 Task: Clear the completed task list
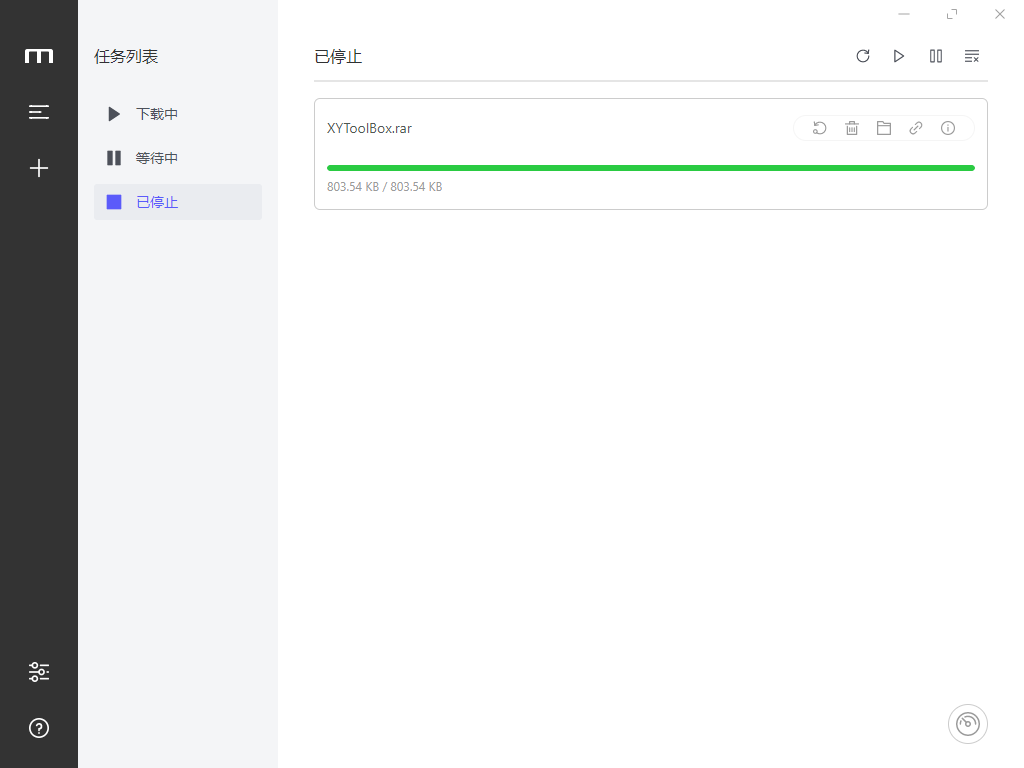click(x=971, y=56)
